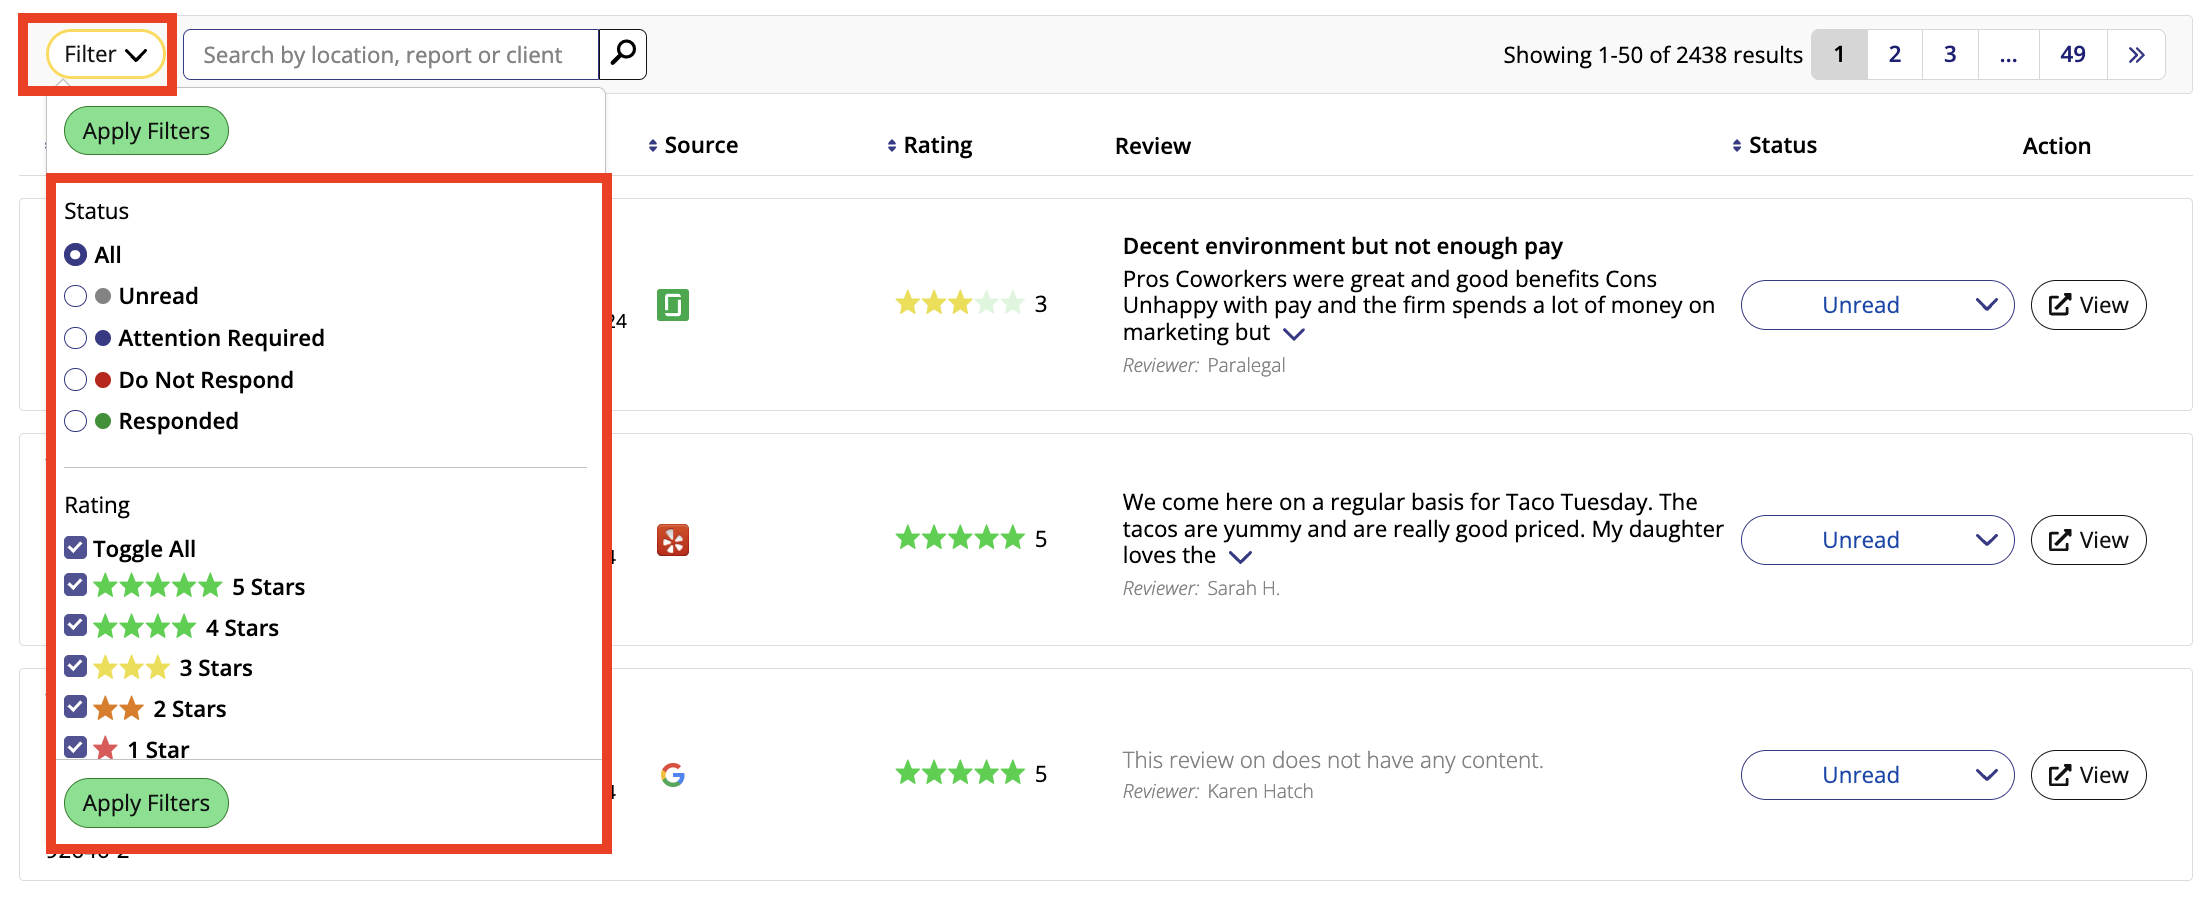View the Karen Hatch review

coord(2087,775)
